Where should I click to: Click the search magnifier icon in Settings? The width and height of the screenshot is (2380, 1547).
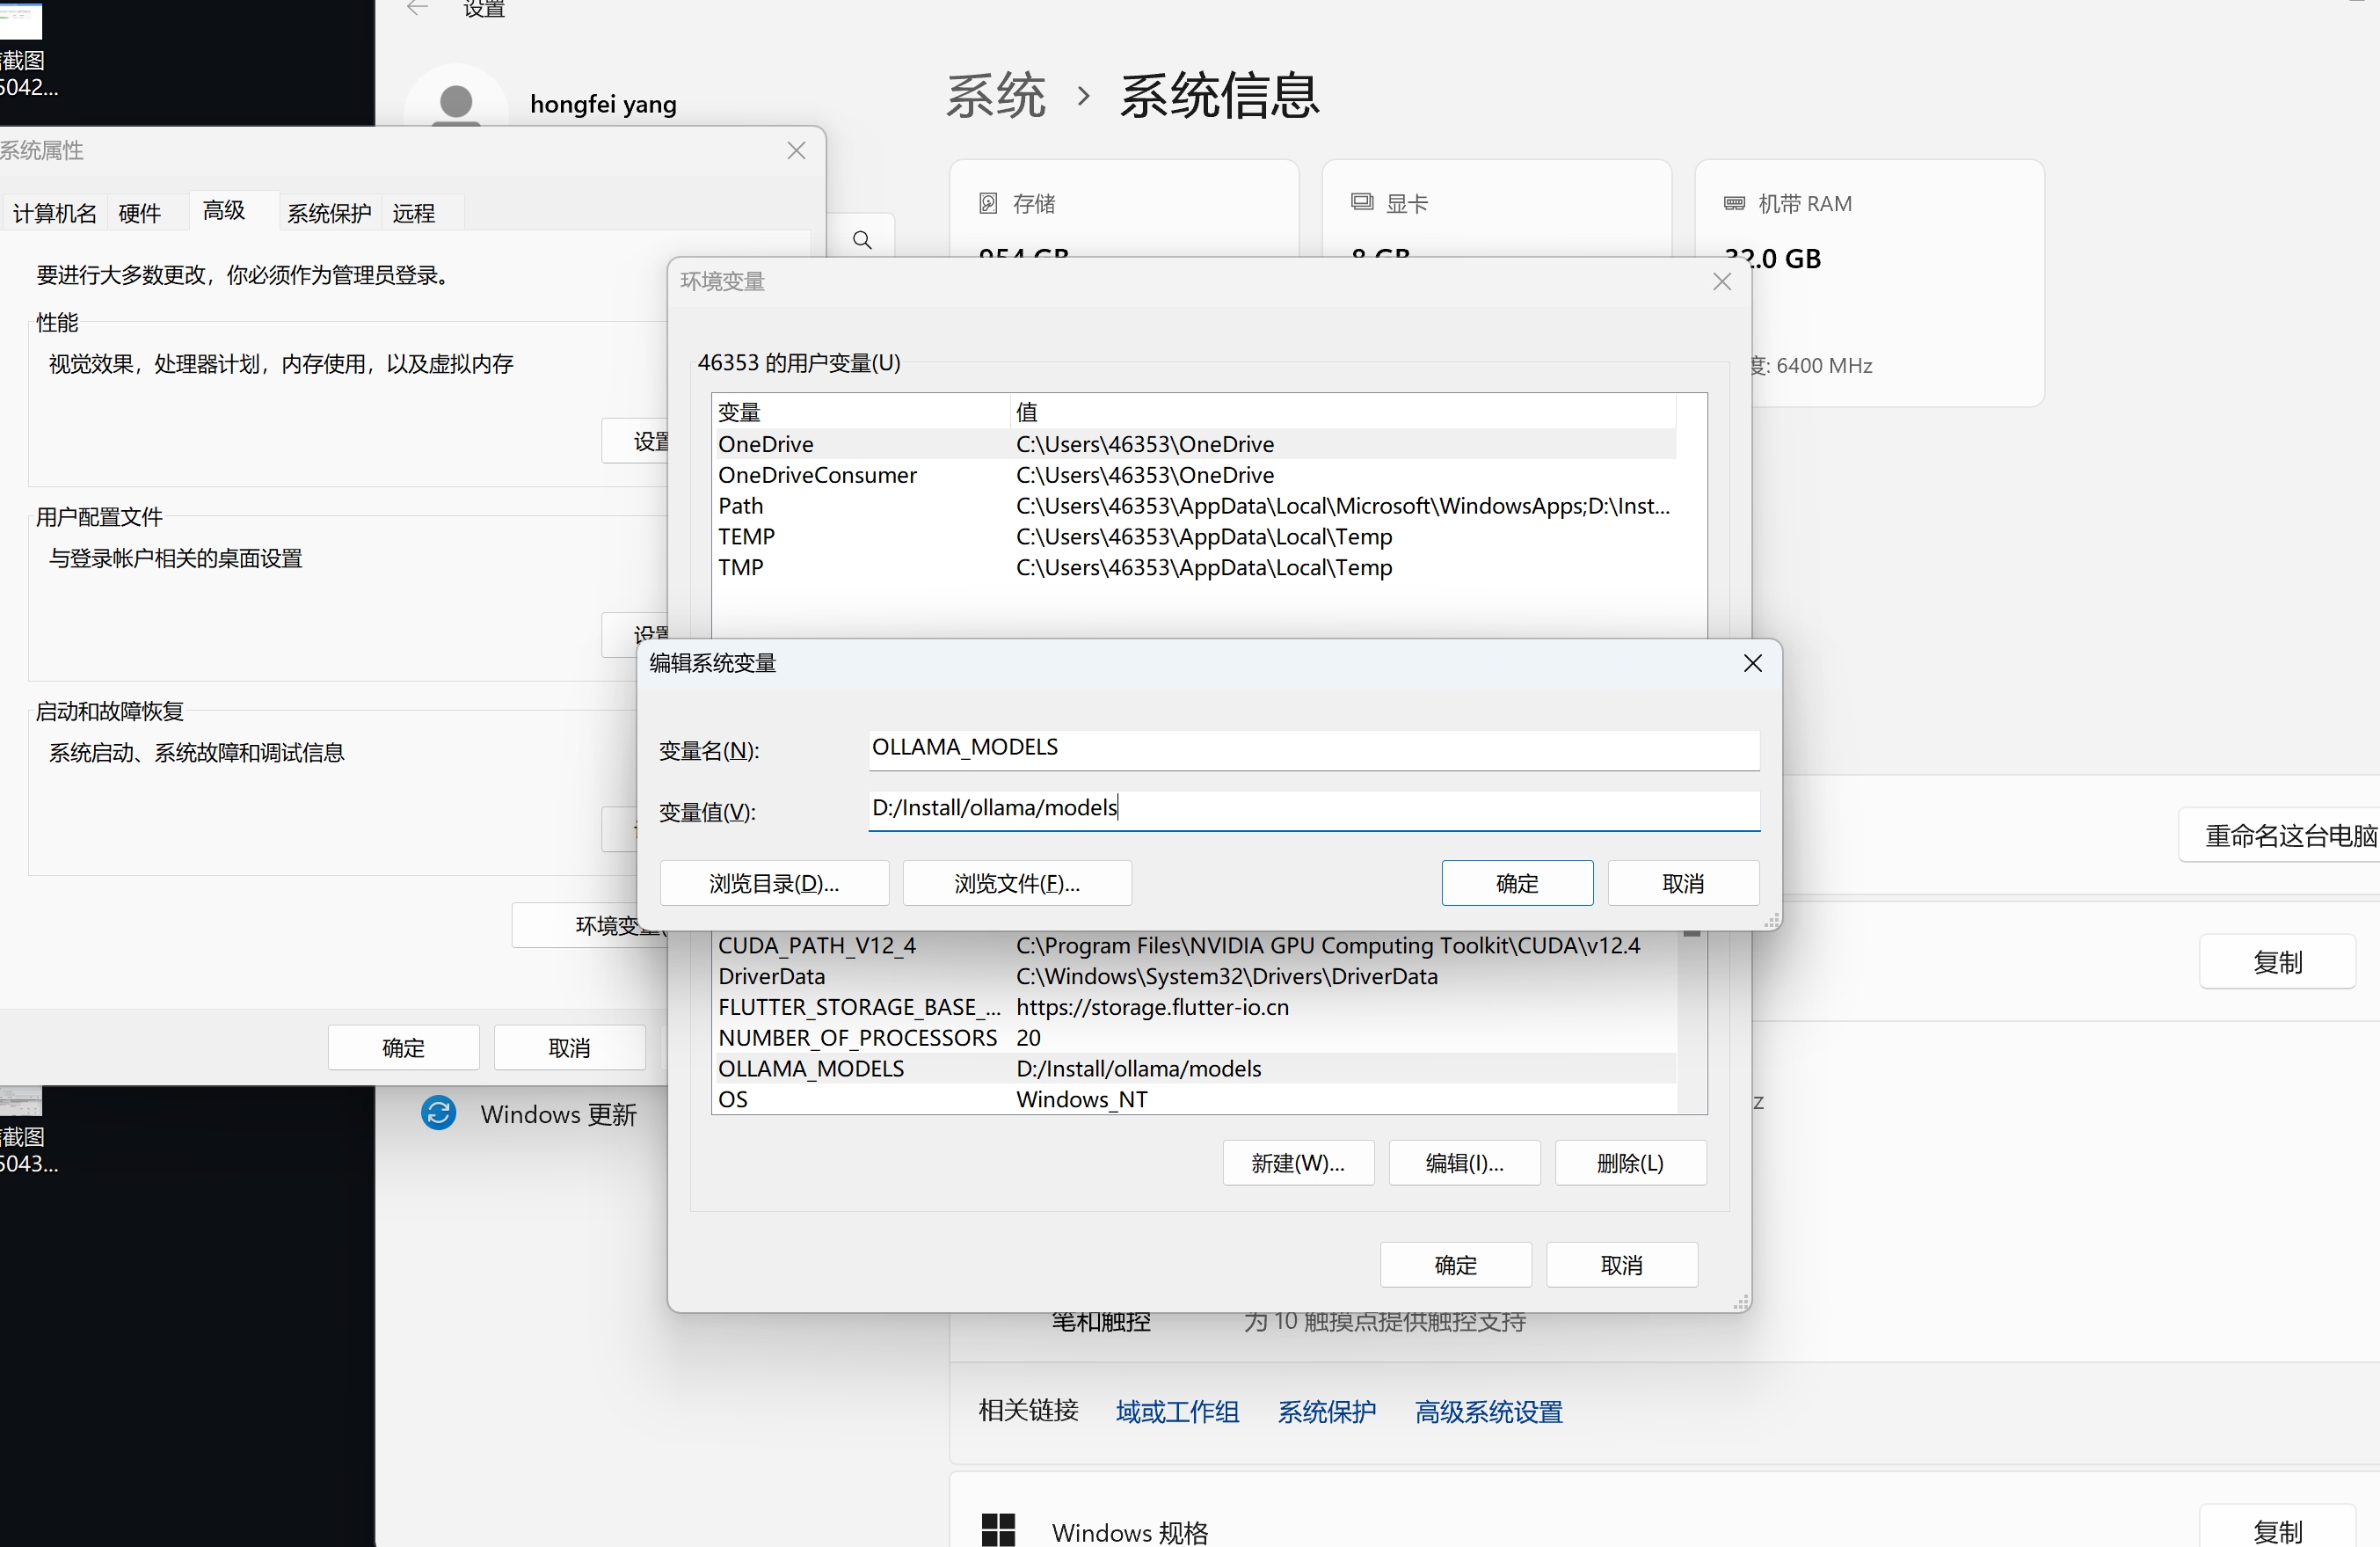862,240
